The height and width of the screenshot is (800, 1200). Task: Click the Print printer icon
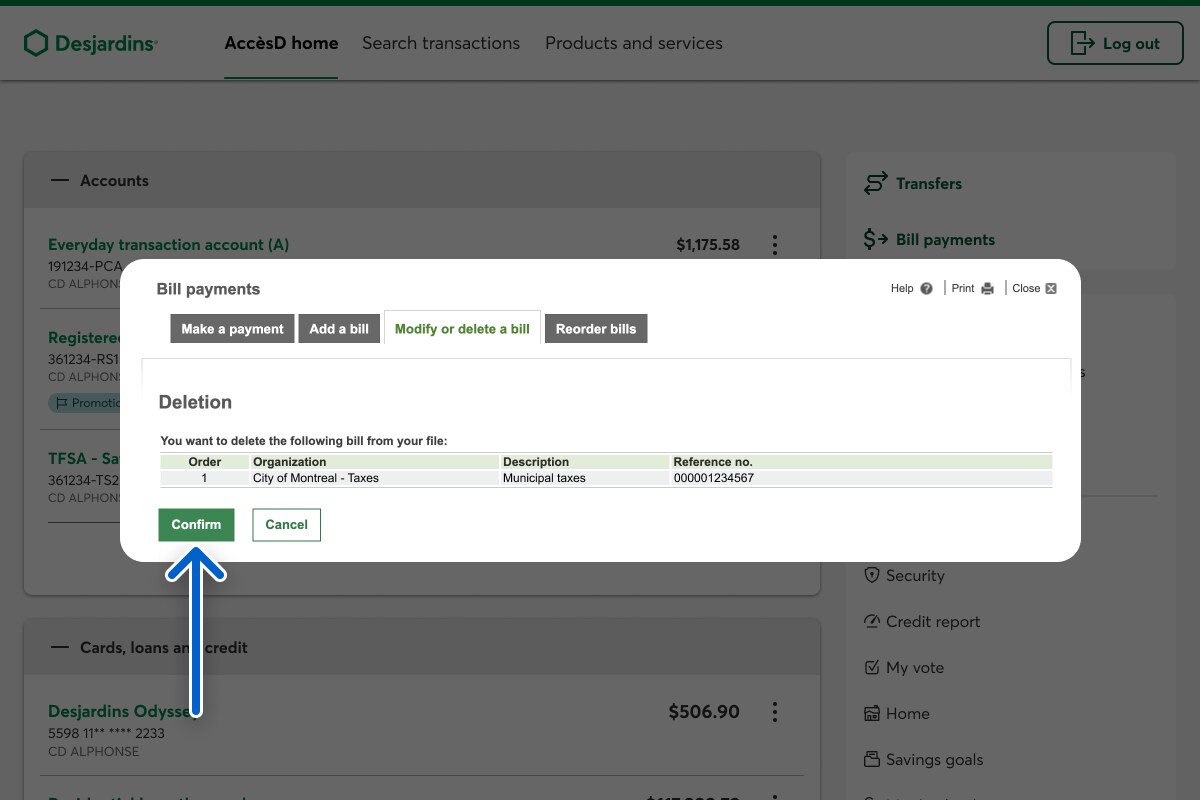point(987,289)
